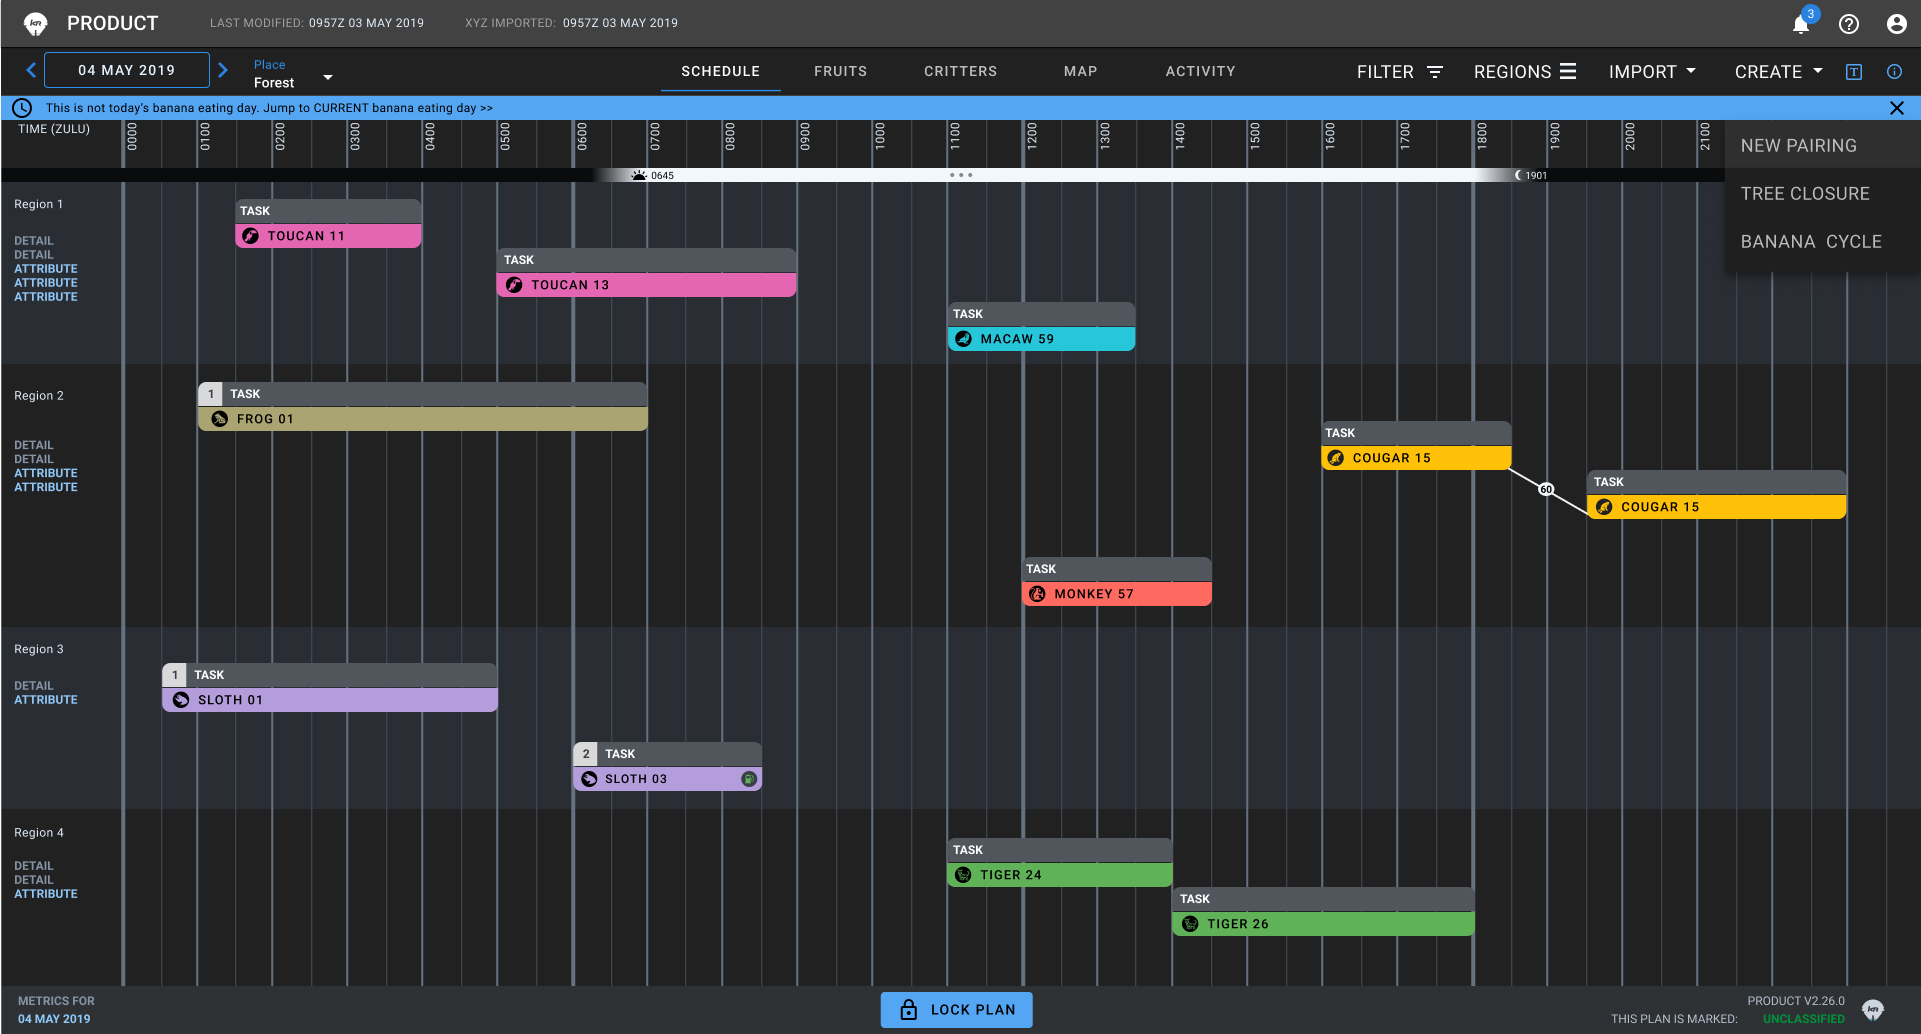This screenshot has width=1921, height=1034.
Task: Open the Place Forest dropdown
Action: click(293, 74)
